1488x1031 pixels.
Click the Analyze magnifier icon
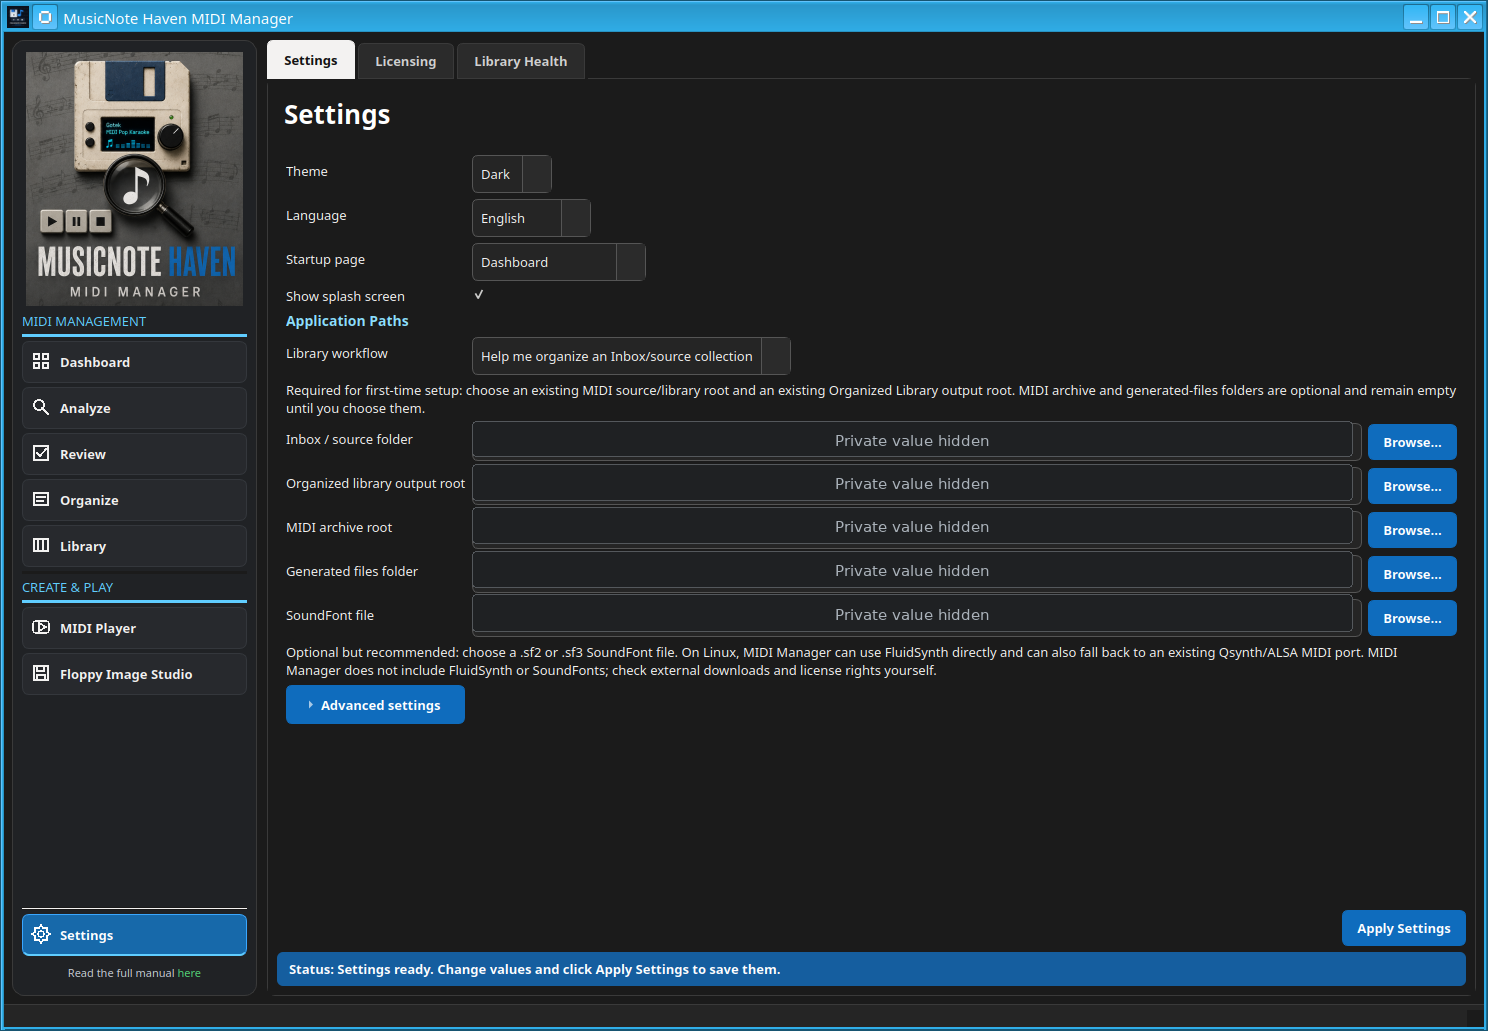(x=41, y=407)
